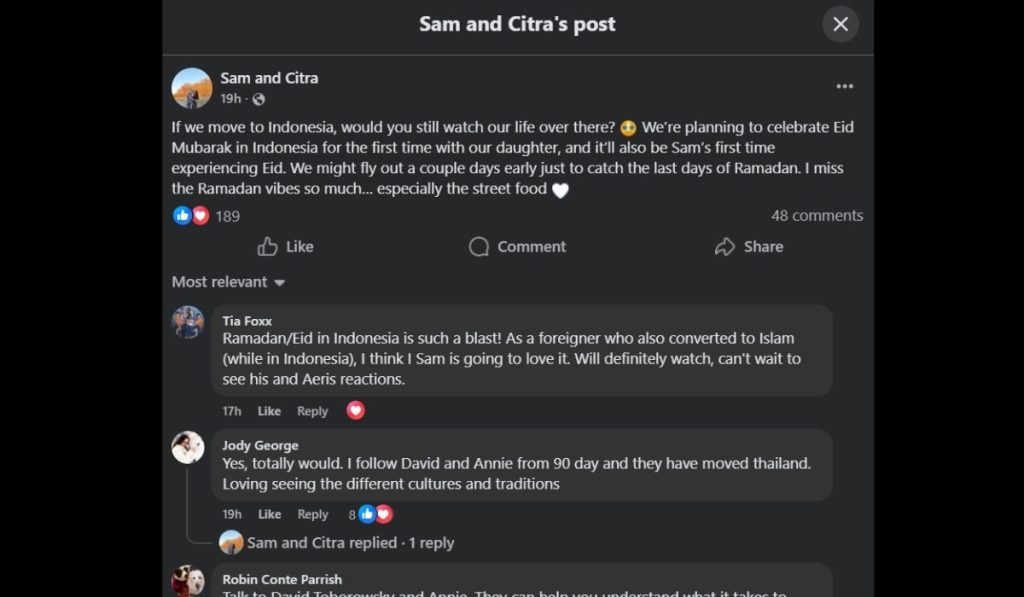Open the three-dots post options menu

click(845, 87)
